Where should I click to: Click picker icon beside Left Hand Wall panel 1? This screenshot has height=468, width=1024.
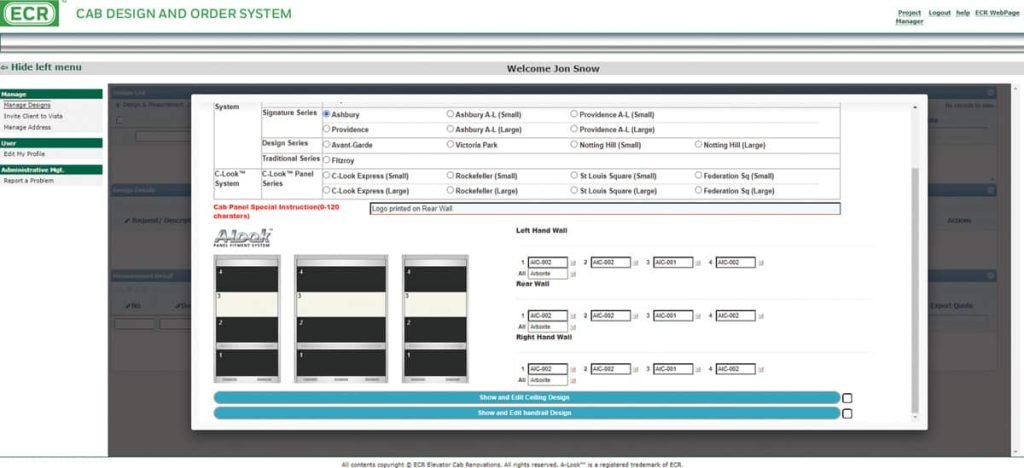[573, 263]
